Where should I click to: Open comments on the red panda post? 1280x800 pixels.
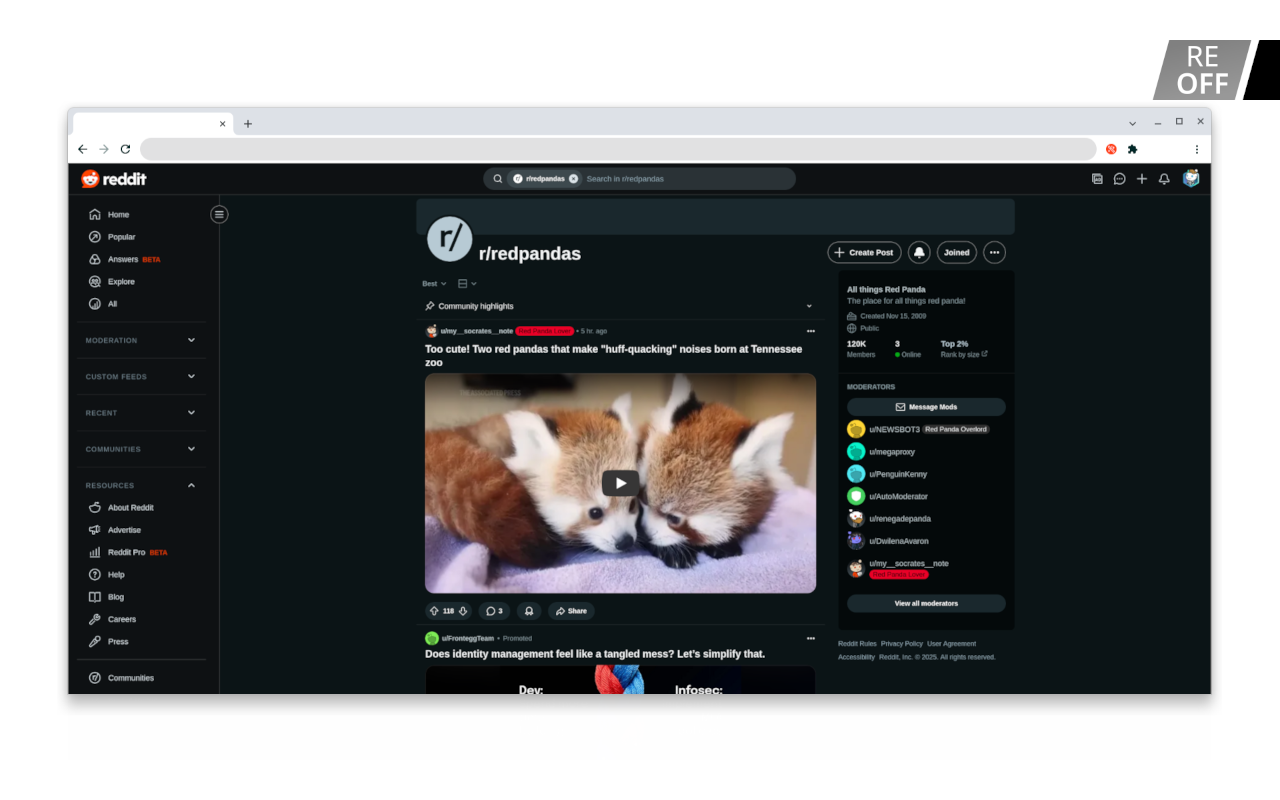tap(493, 610)
